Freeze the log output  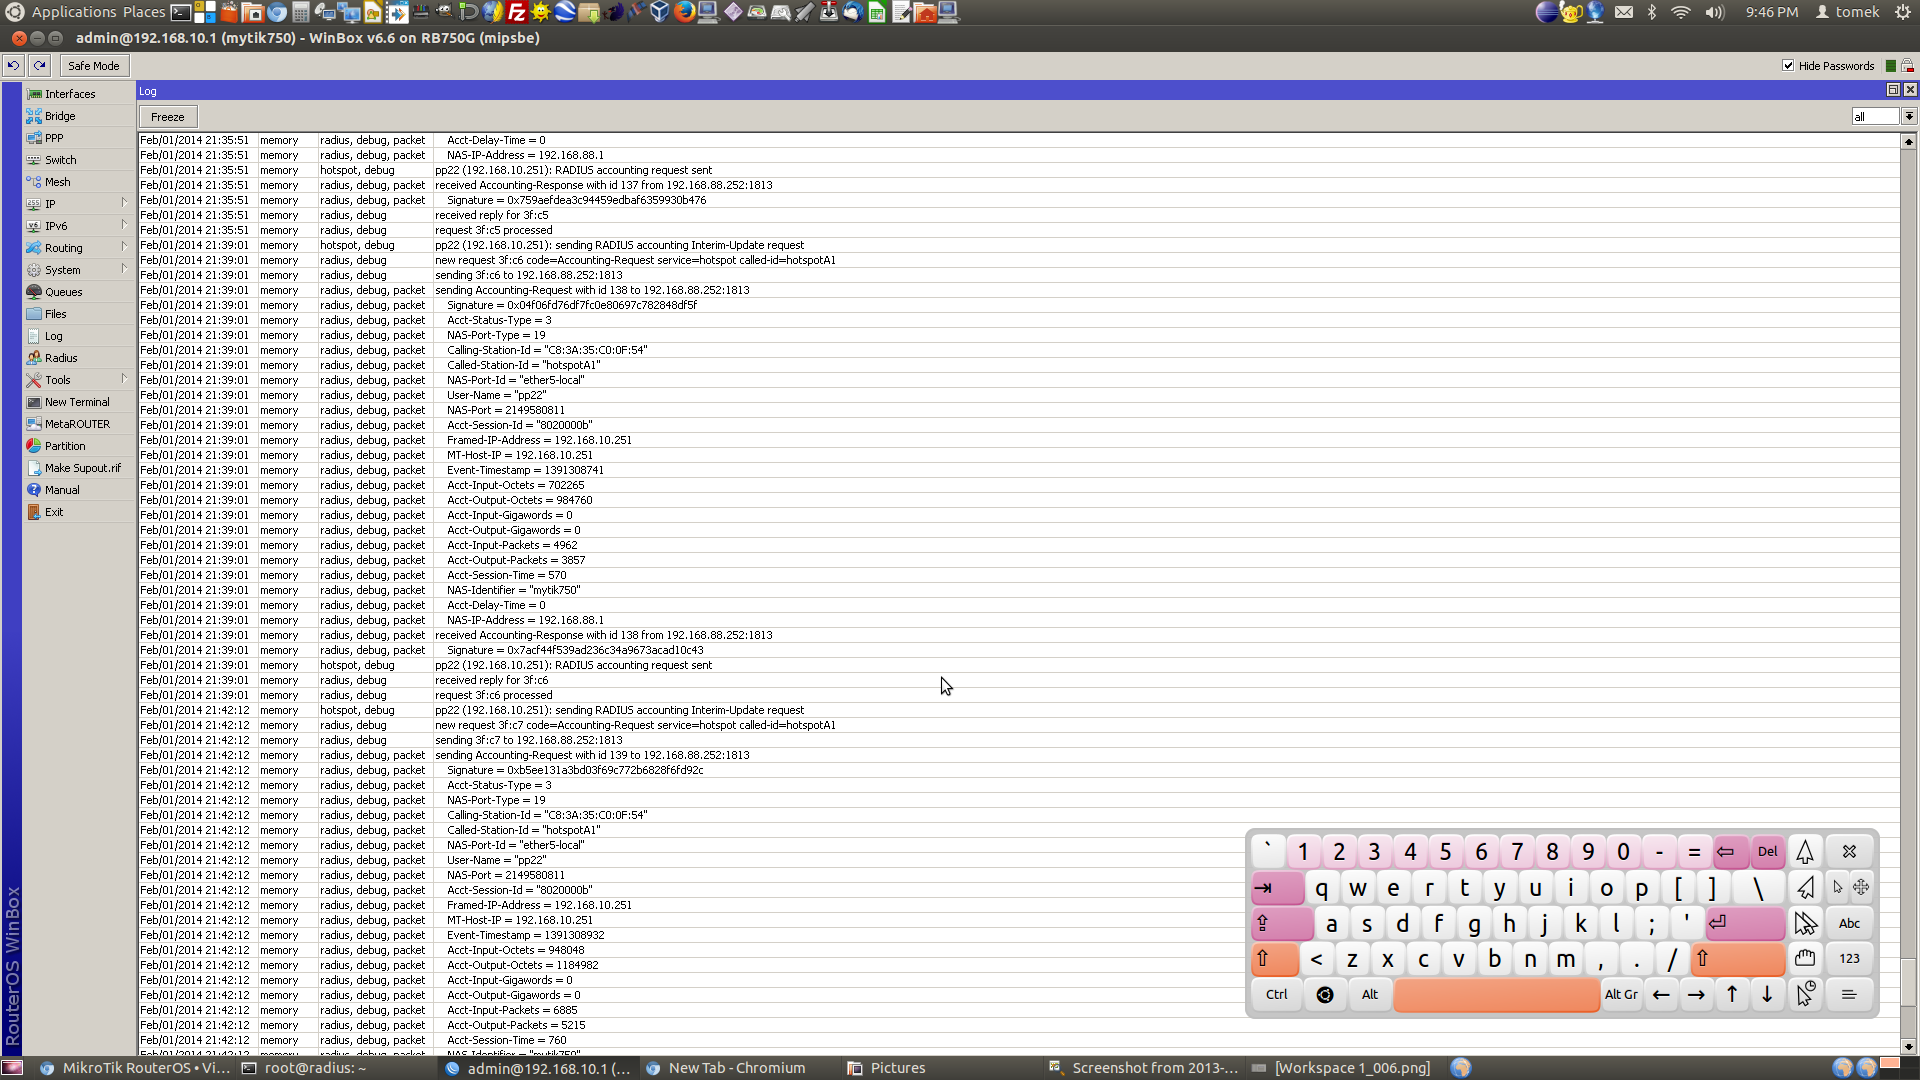(x=167, y=117)
